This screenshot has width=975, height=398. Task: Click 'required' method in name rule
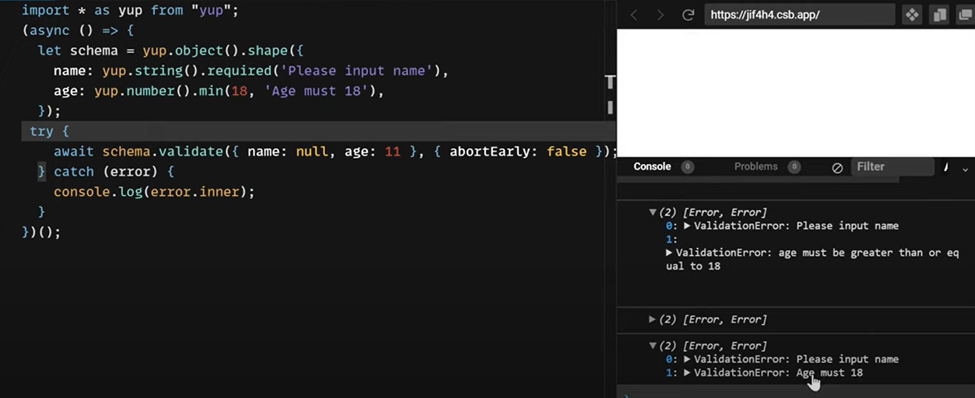(x=240, y=71)
